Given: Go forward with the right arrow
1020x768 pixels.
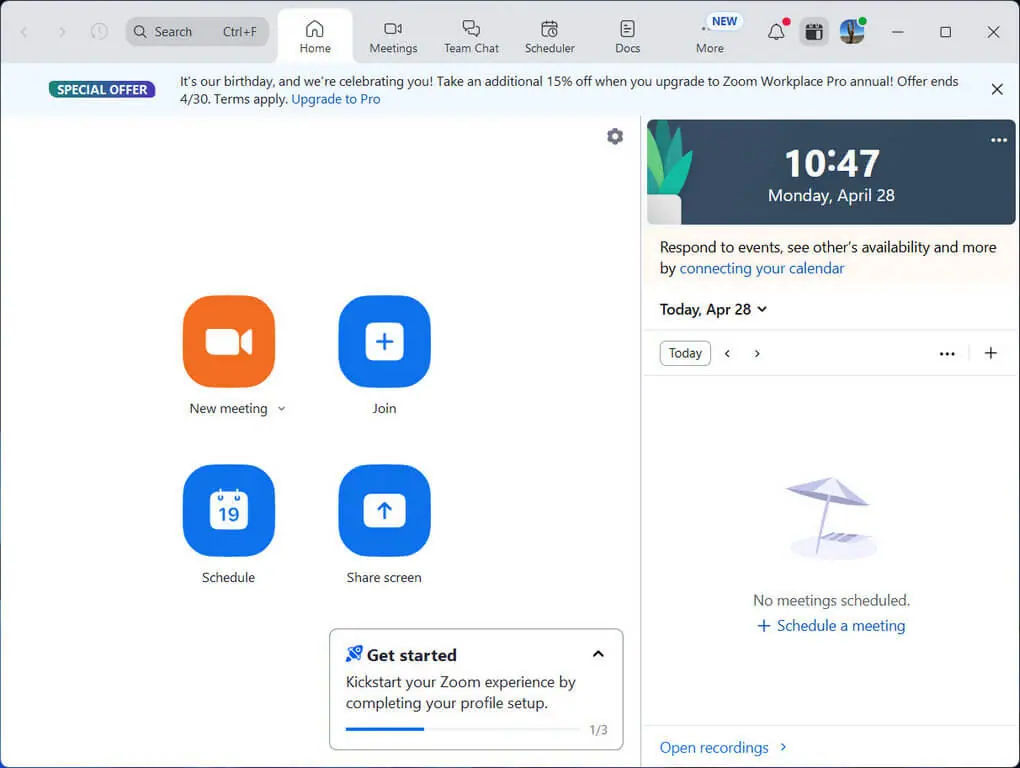Looking at the screenshot, I should [62, 32].
